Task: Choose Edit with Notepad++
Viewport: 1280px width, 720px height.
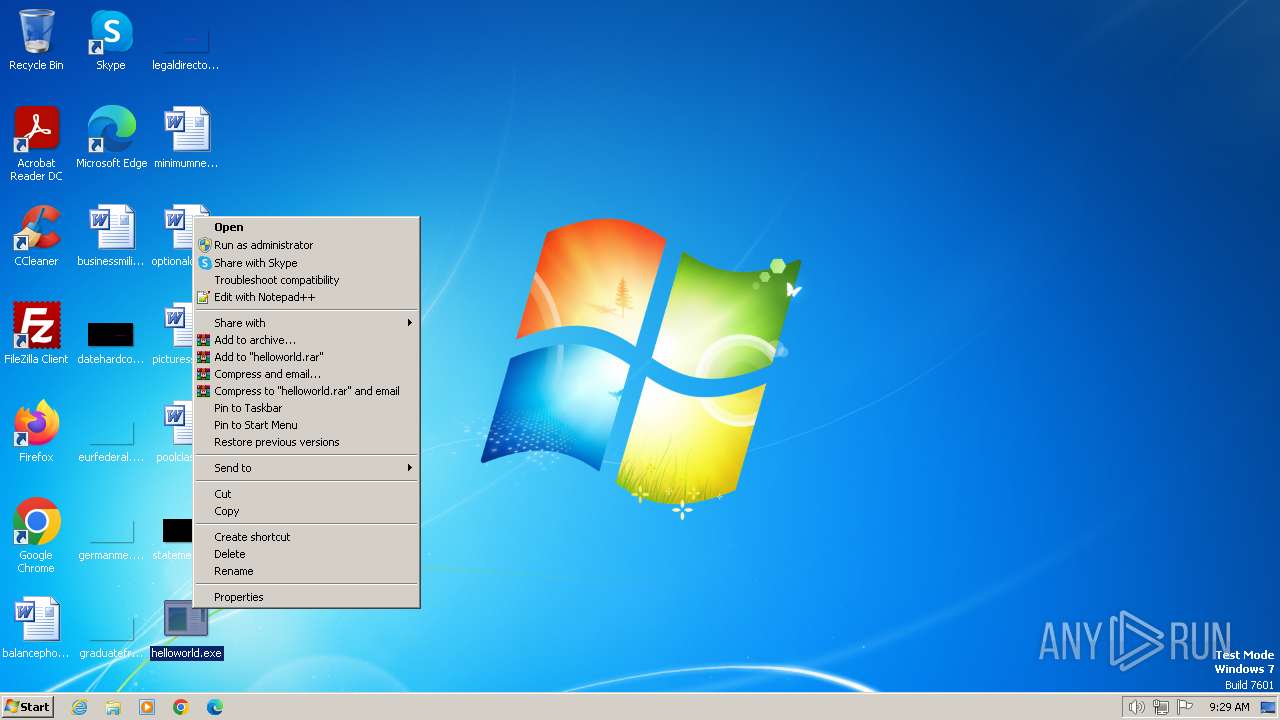Action: coord(307,297)
